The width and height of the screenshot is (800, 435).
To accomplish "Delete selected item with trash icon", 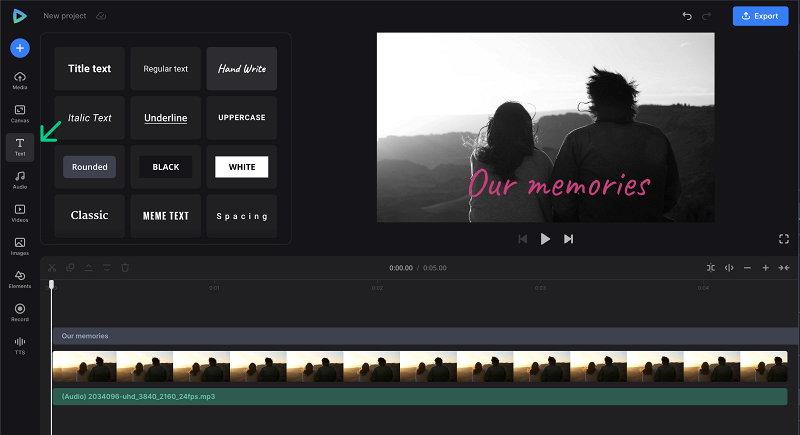I will click(125, 267).
